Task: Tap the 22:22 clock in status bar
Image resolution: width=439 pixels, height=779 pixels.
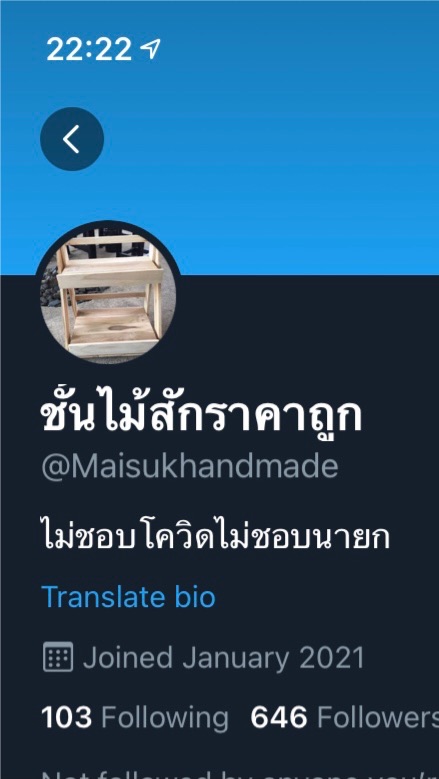Action: [89, 50]
